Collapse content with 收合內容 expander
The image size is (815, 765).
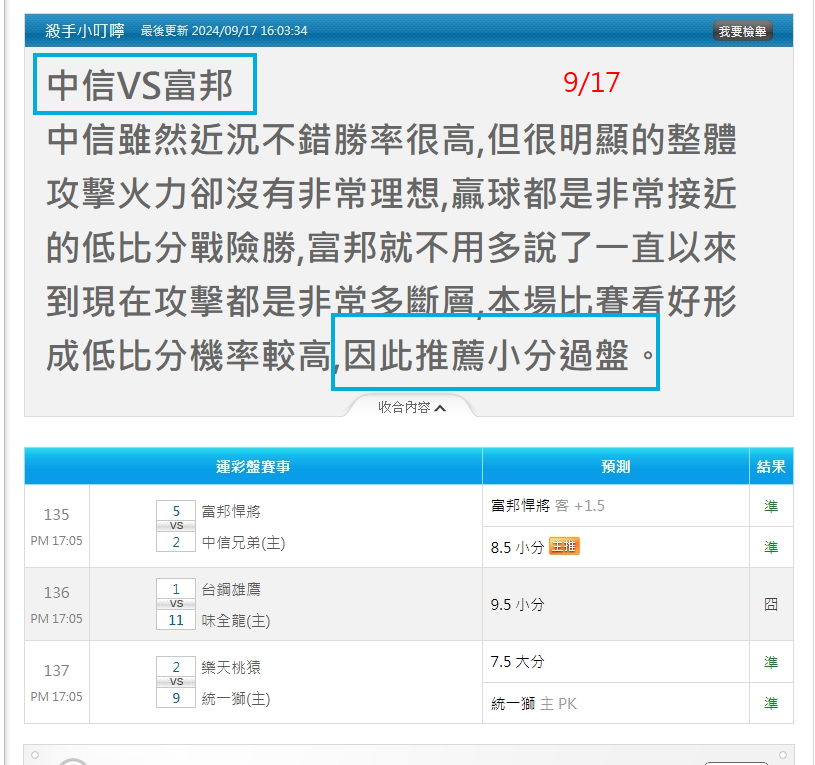tap(411, 407)
